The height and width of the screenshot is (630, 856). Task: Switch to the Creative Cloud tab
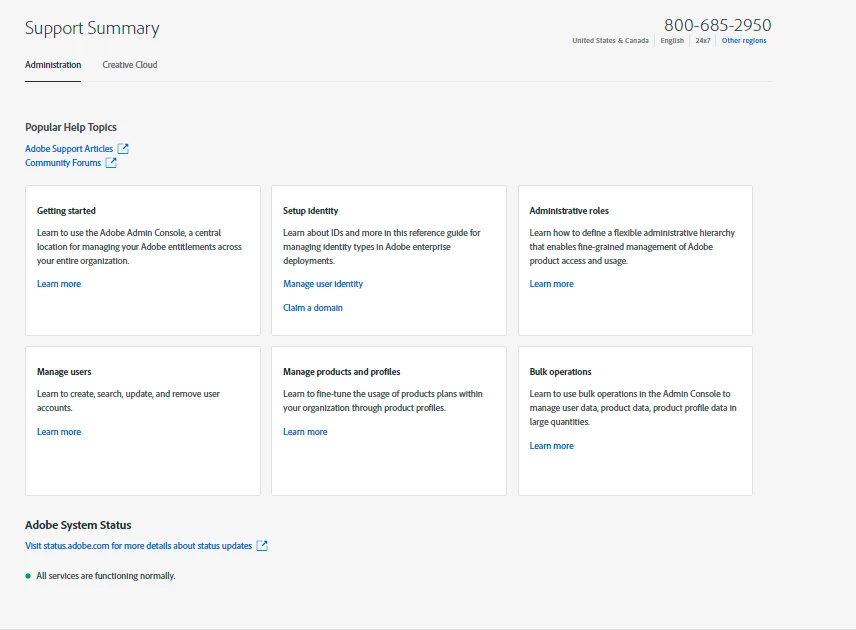click(x=130, y=65)
